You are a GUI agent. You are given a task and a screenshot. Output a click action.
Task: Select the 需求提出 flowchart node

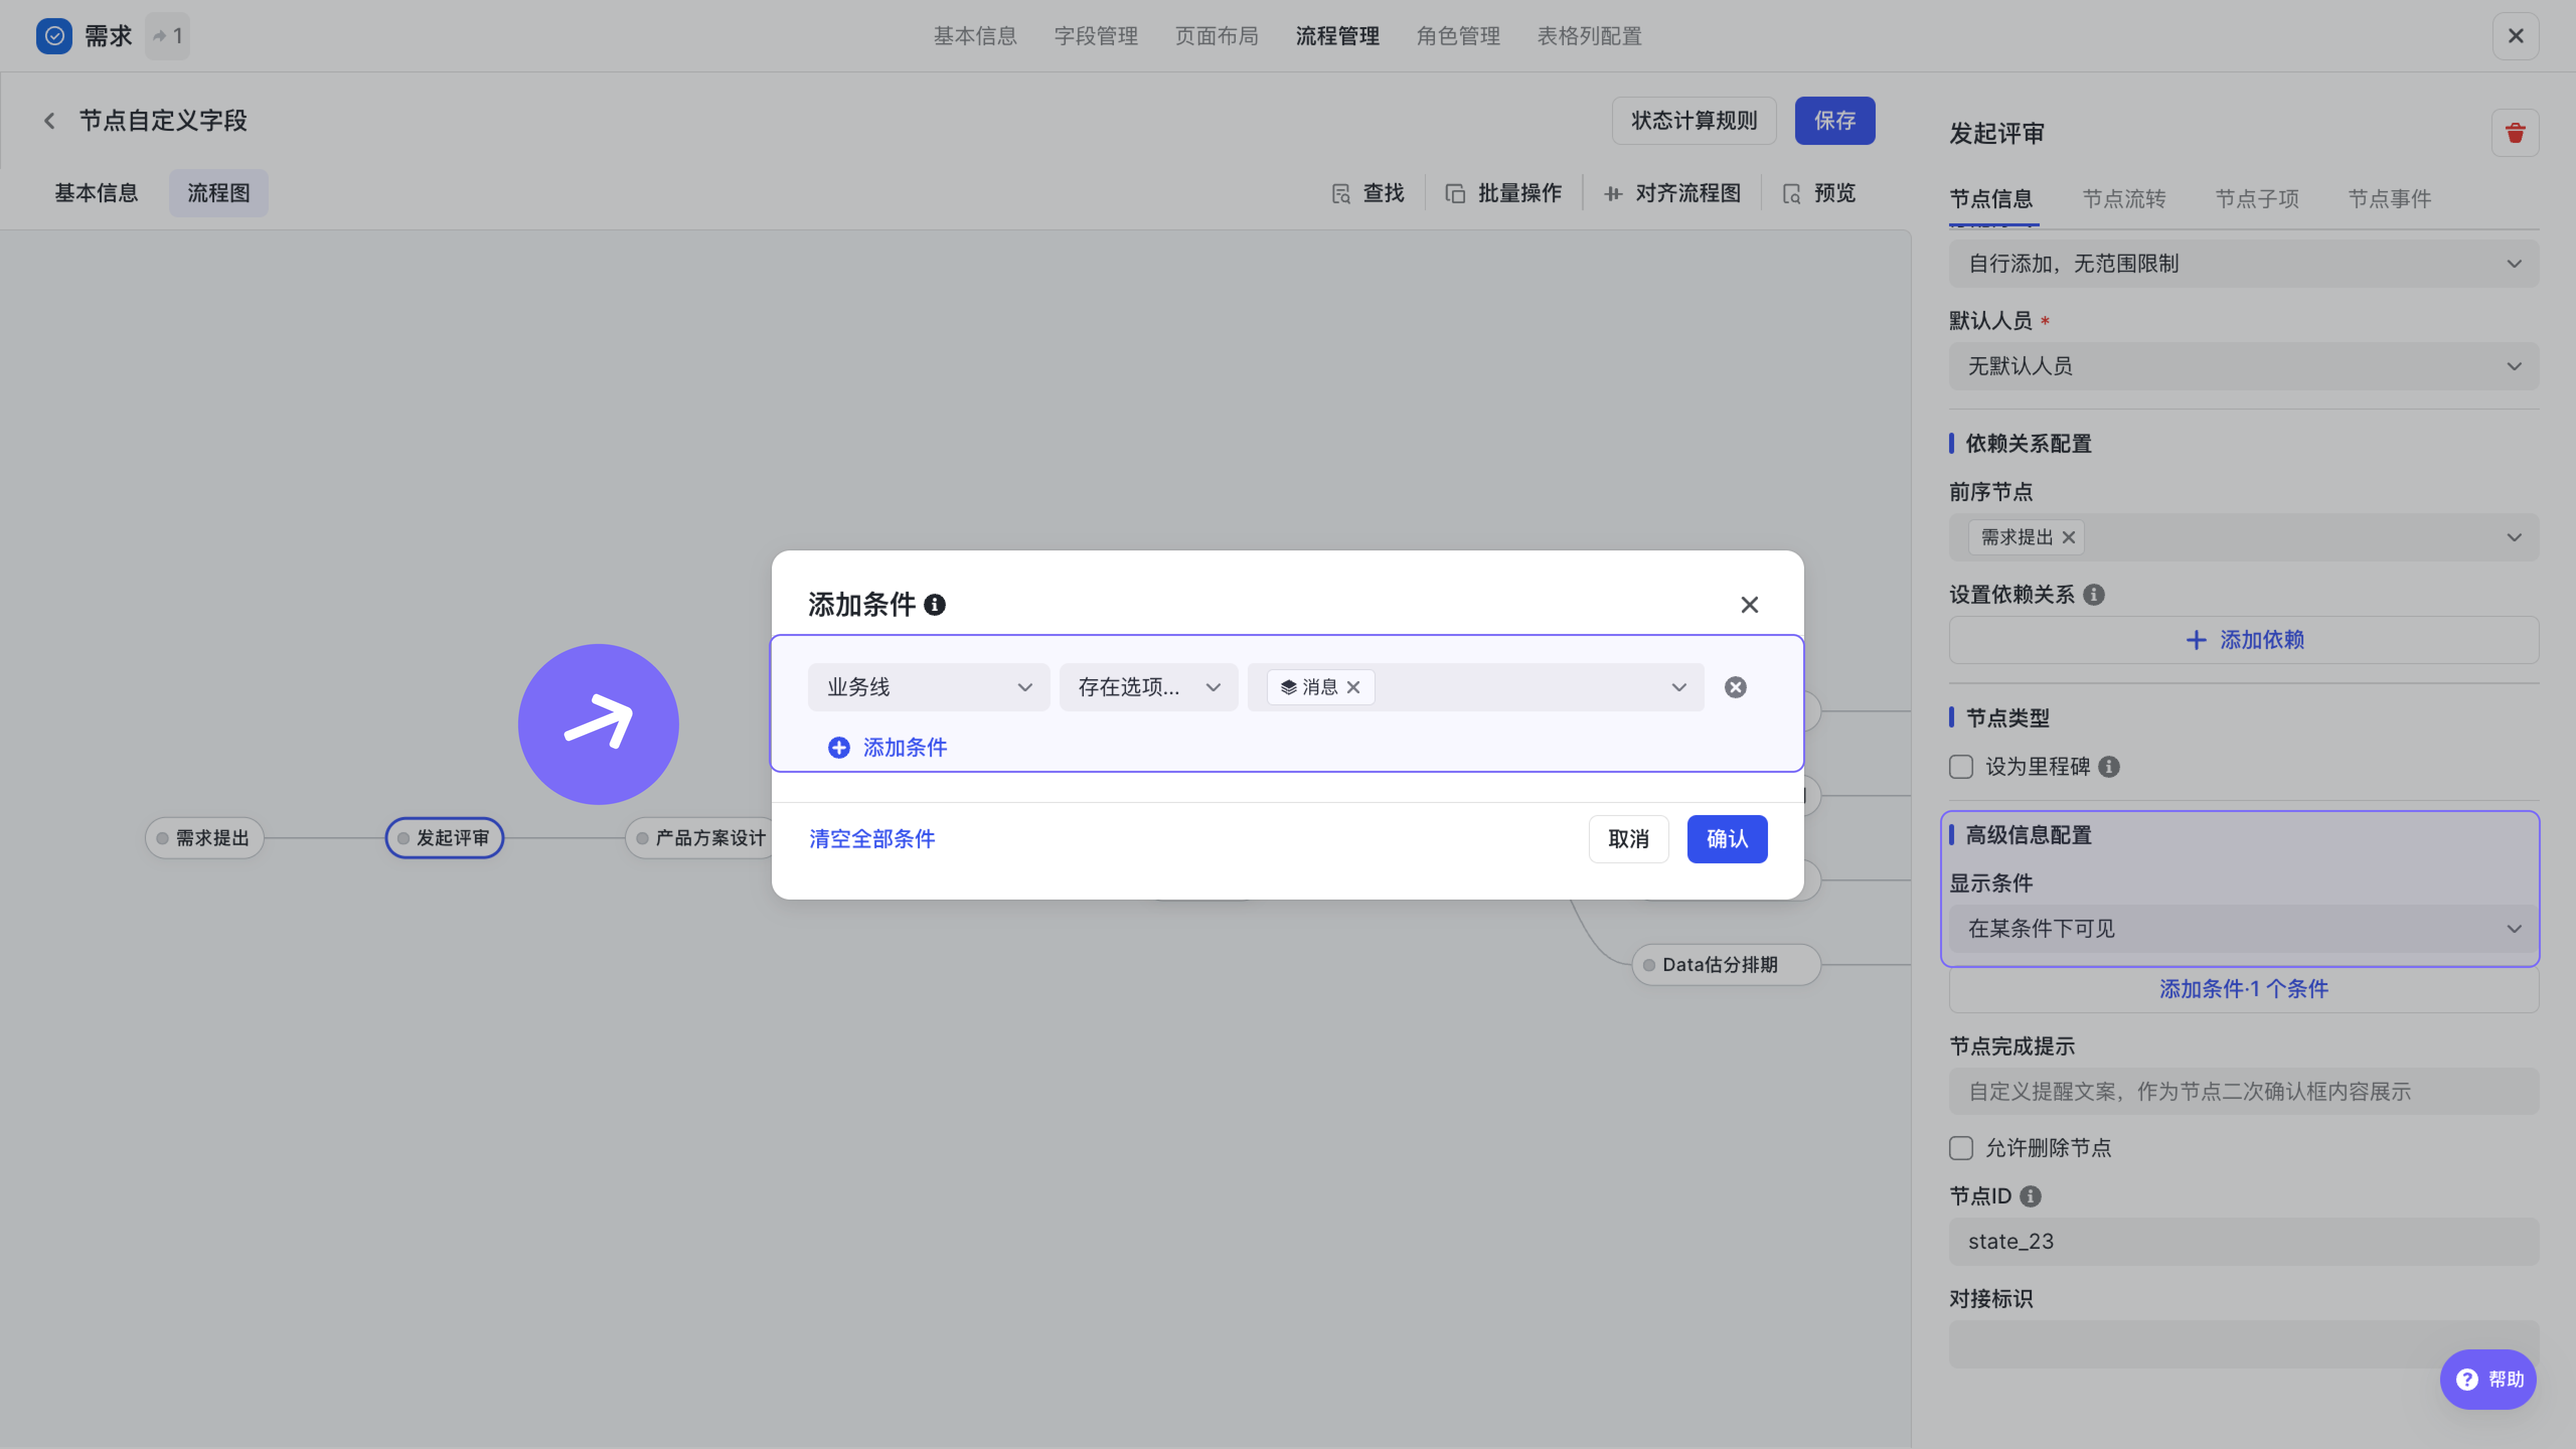(204, 838)
